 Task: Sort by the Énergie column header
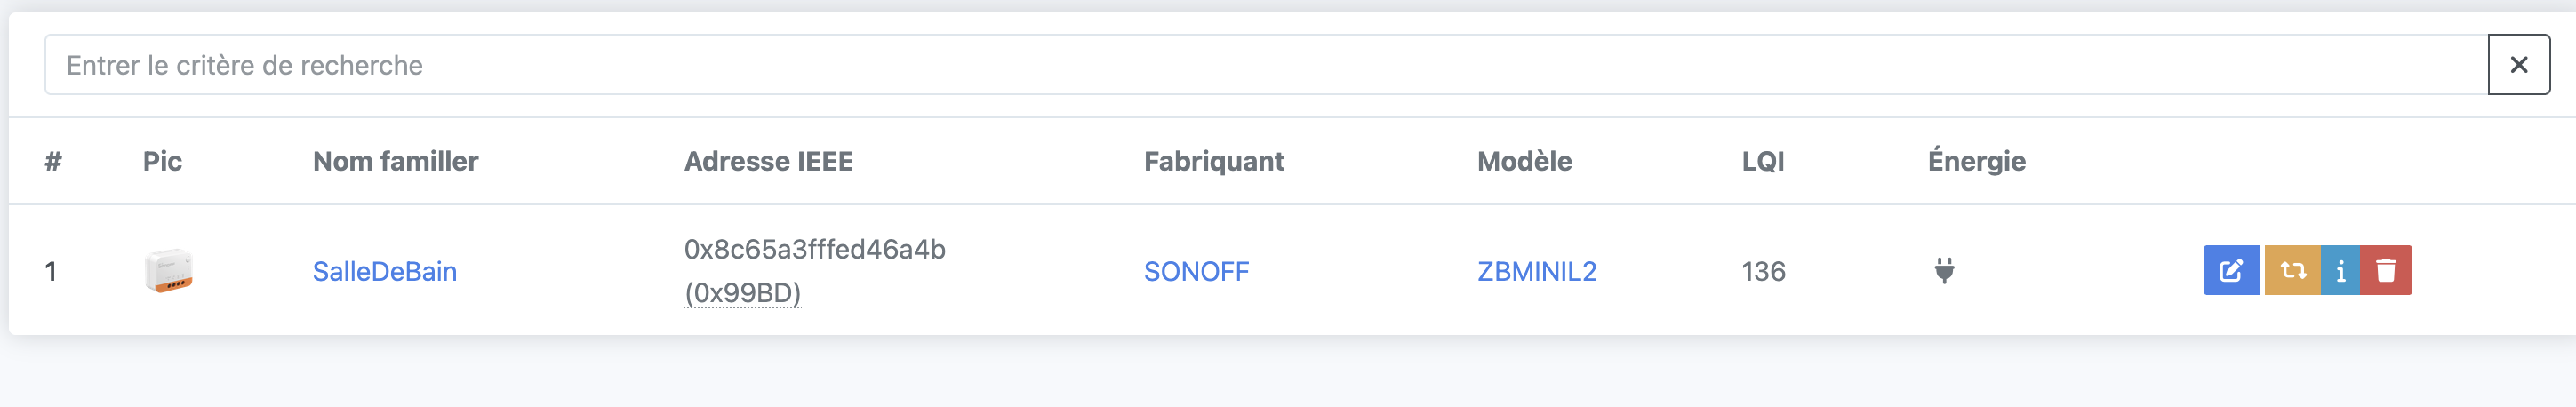click(x=1976, y=161)
